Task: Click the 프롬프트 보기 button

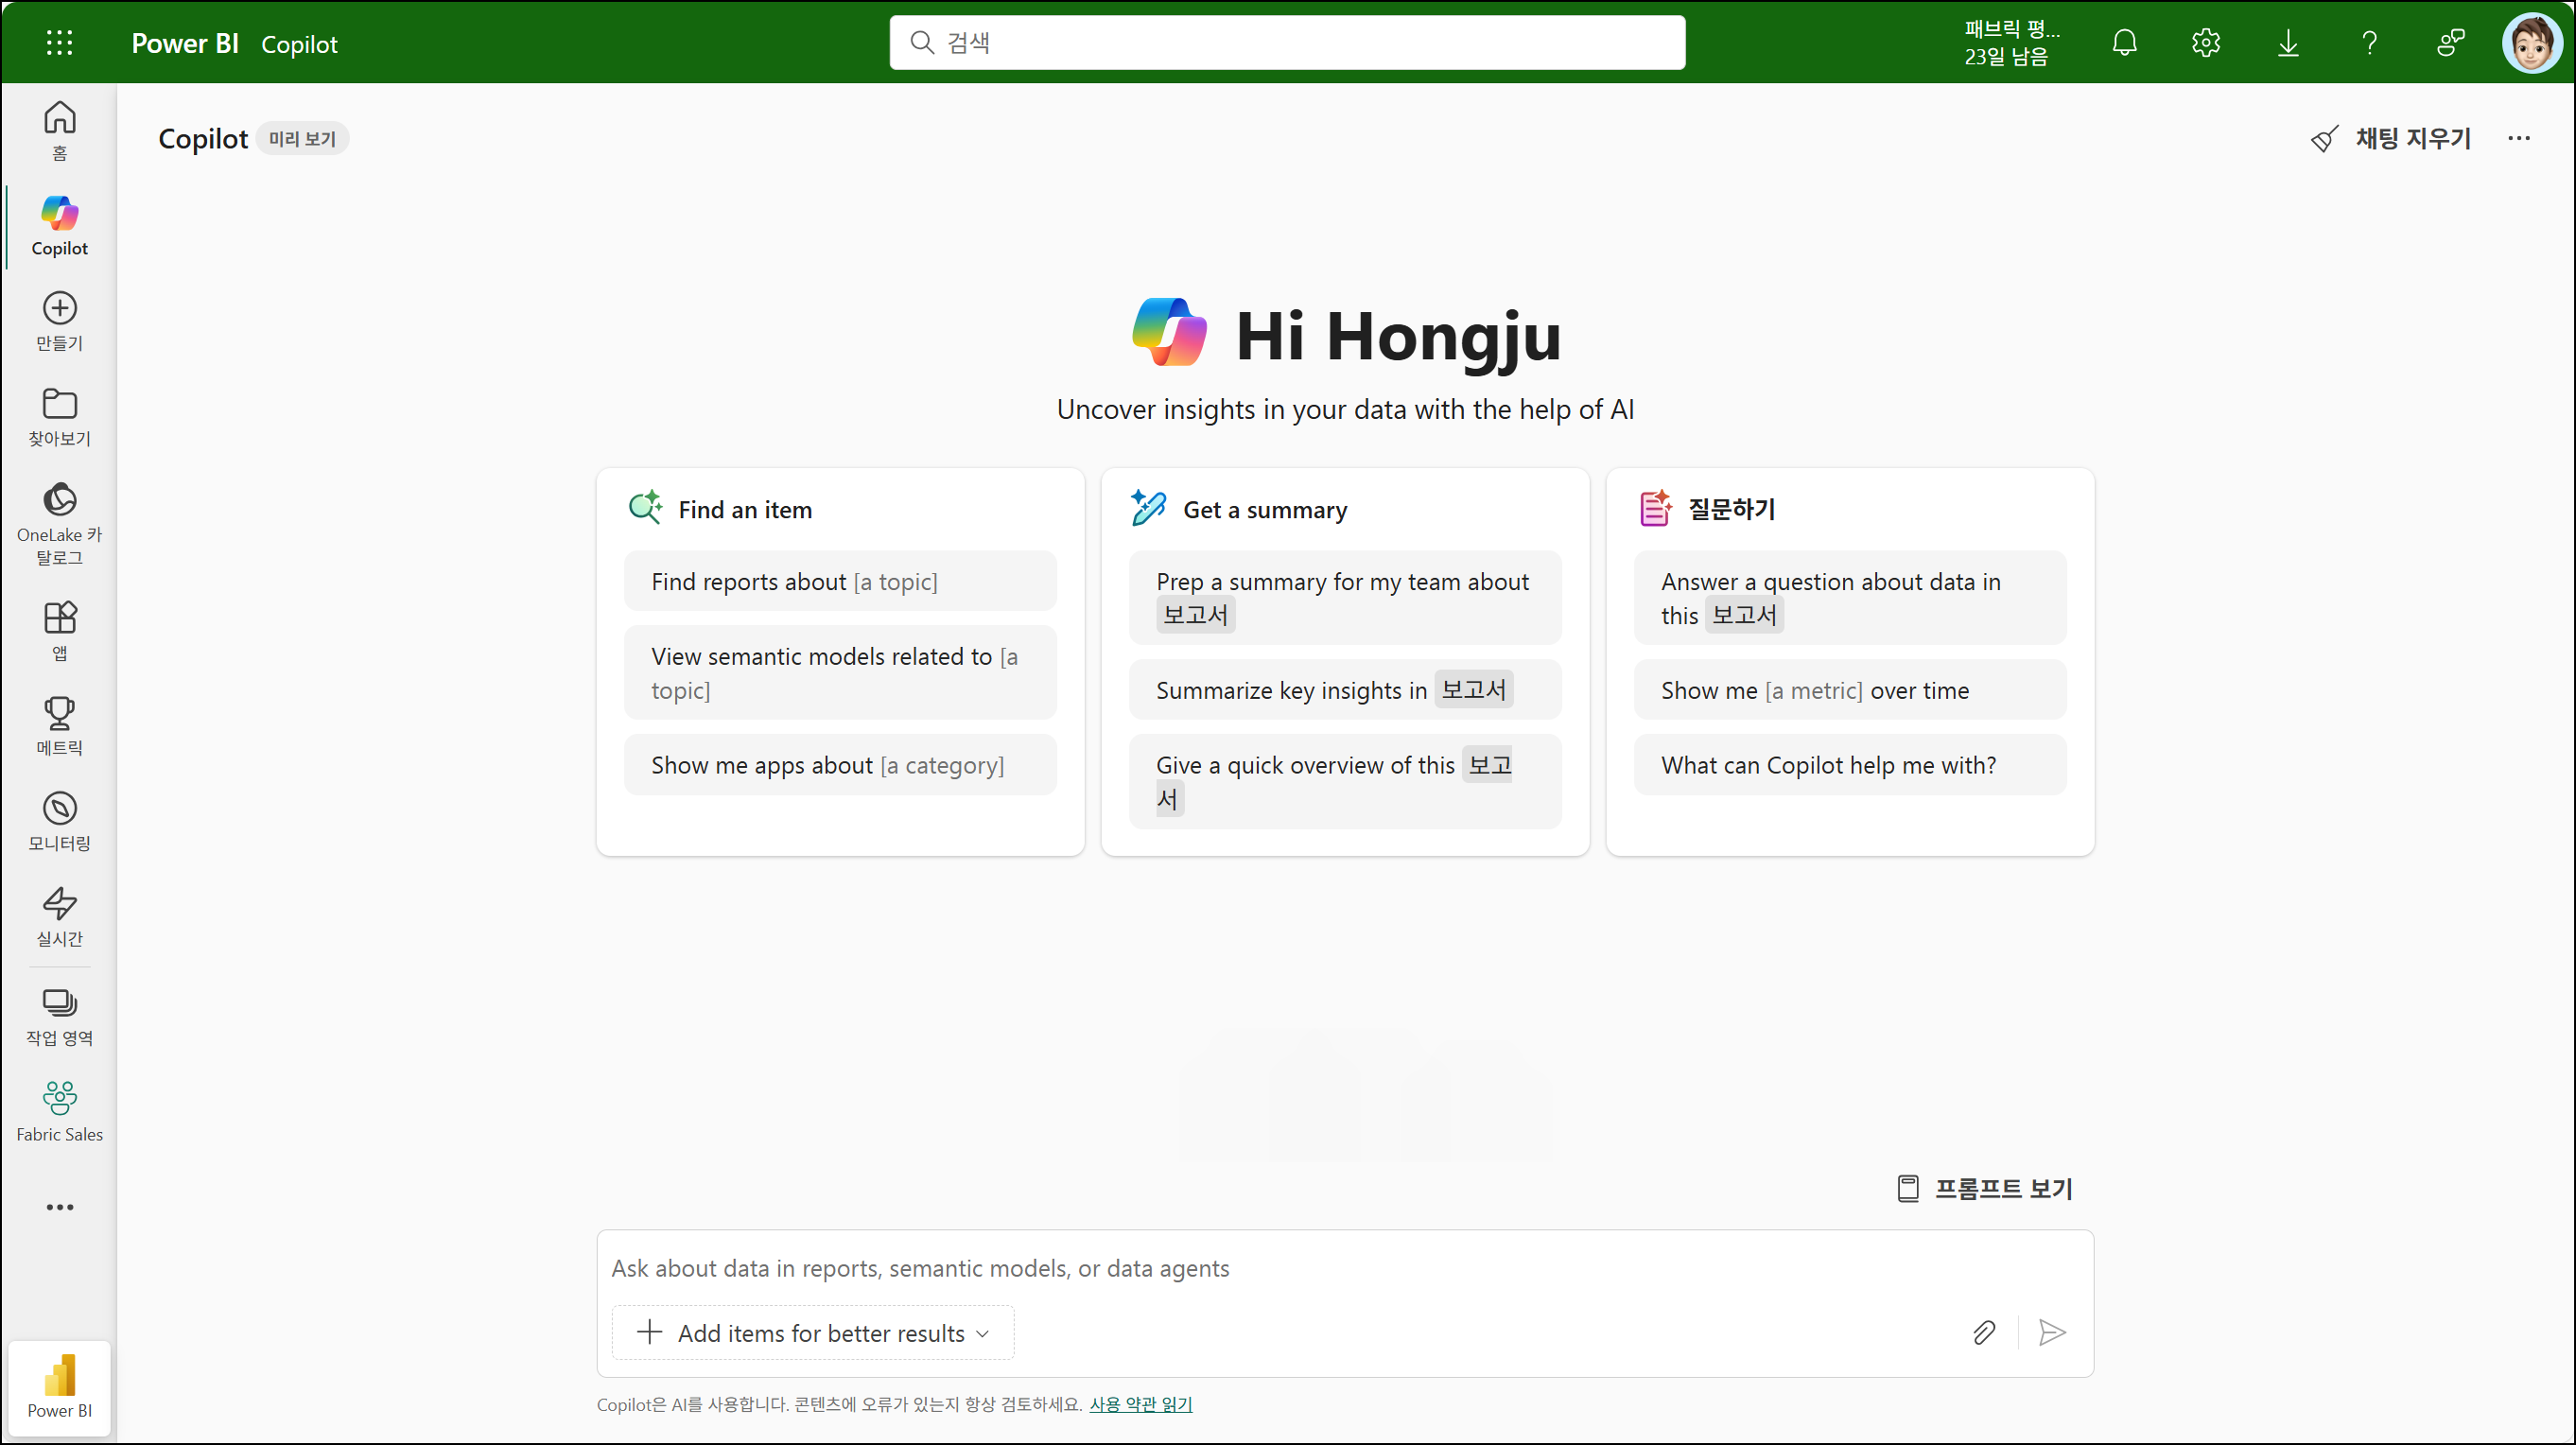Action: (x=1984, y=1188)
